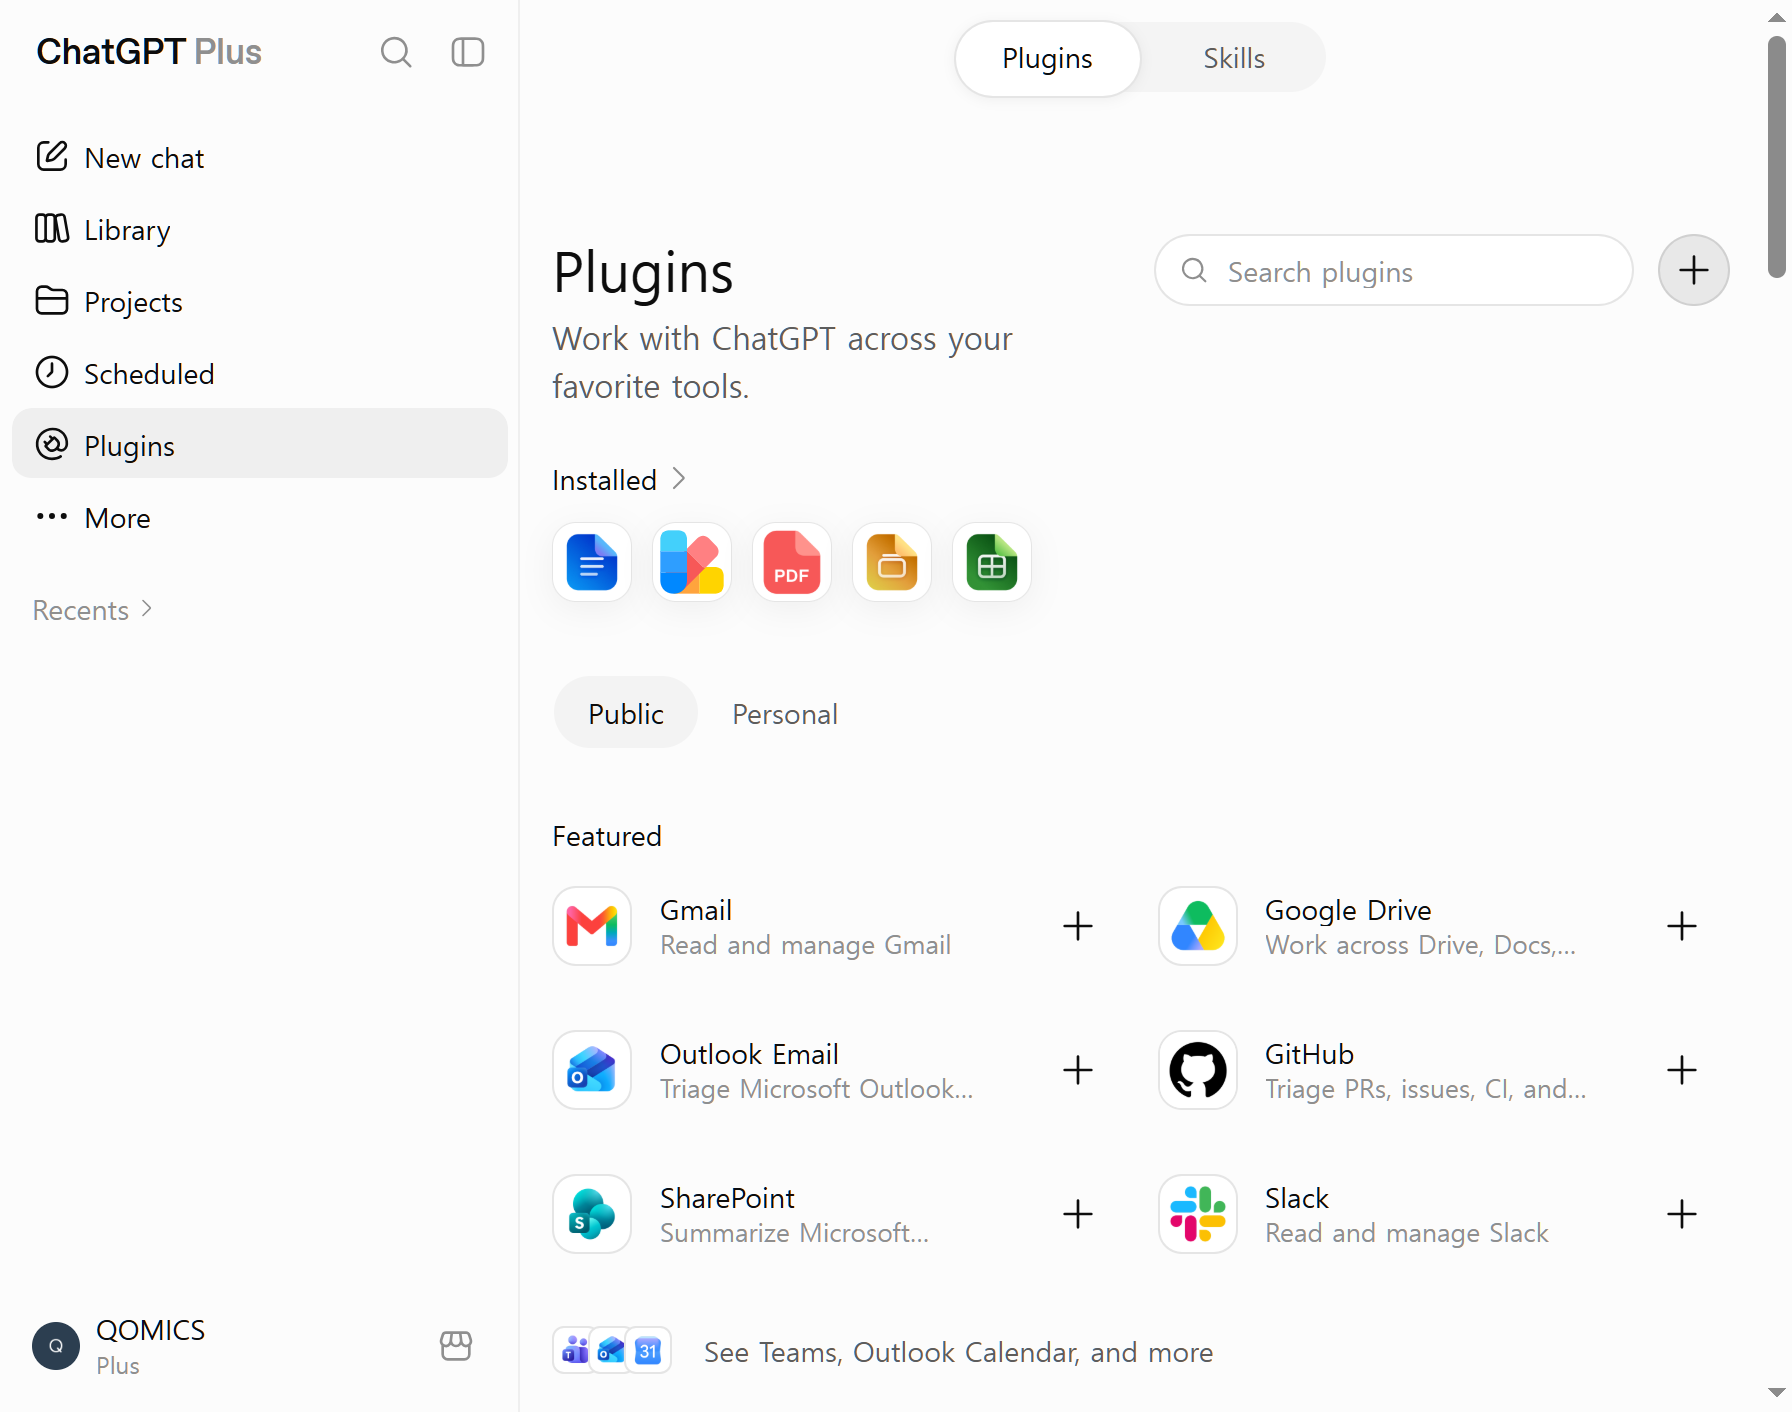This screenshot has width=1792, height=1412.
Task: Click the scrollbar up arrow
Action: (1777, 17)
